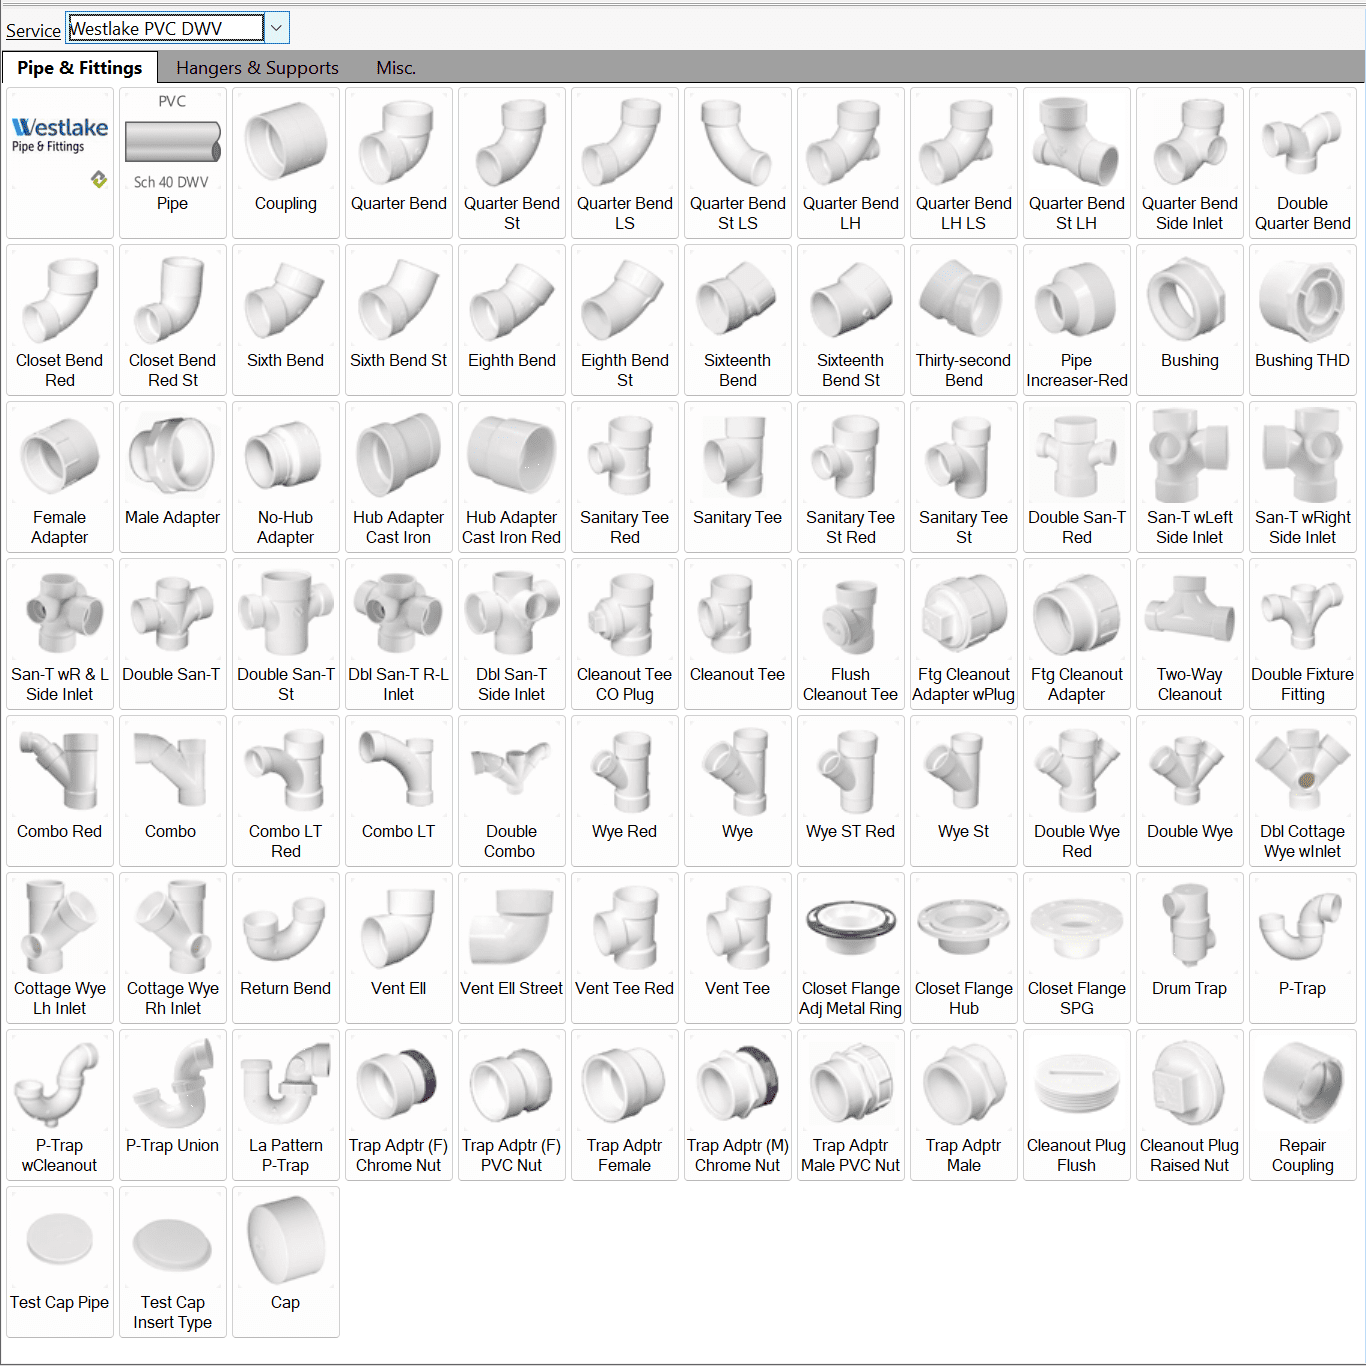The height and width of the screenshot is (1366, 1366).
Task: Choose the Cleanout Plug Raised Nut icon
Action: pyautogui.click(x=1189, y=1104)
